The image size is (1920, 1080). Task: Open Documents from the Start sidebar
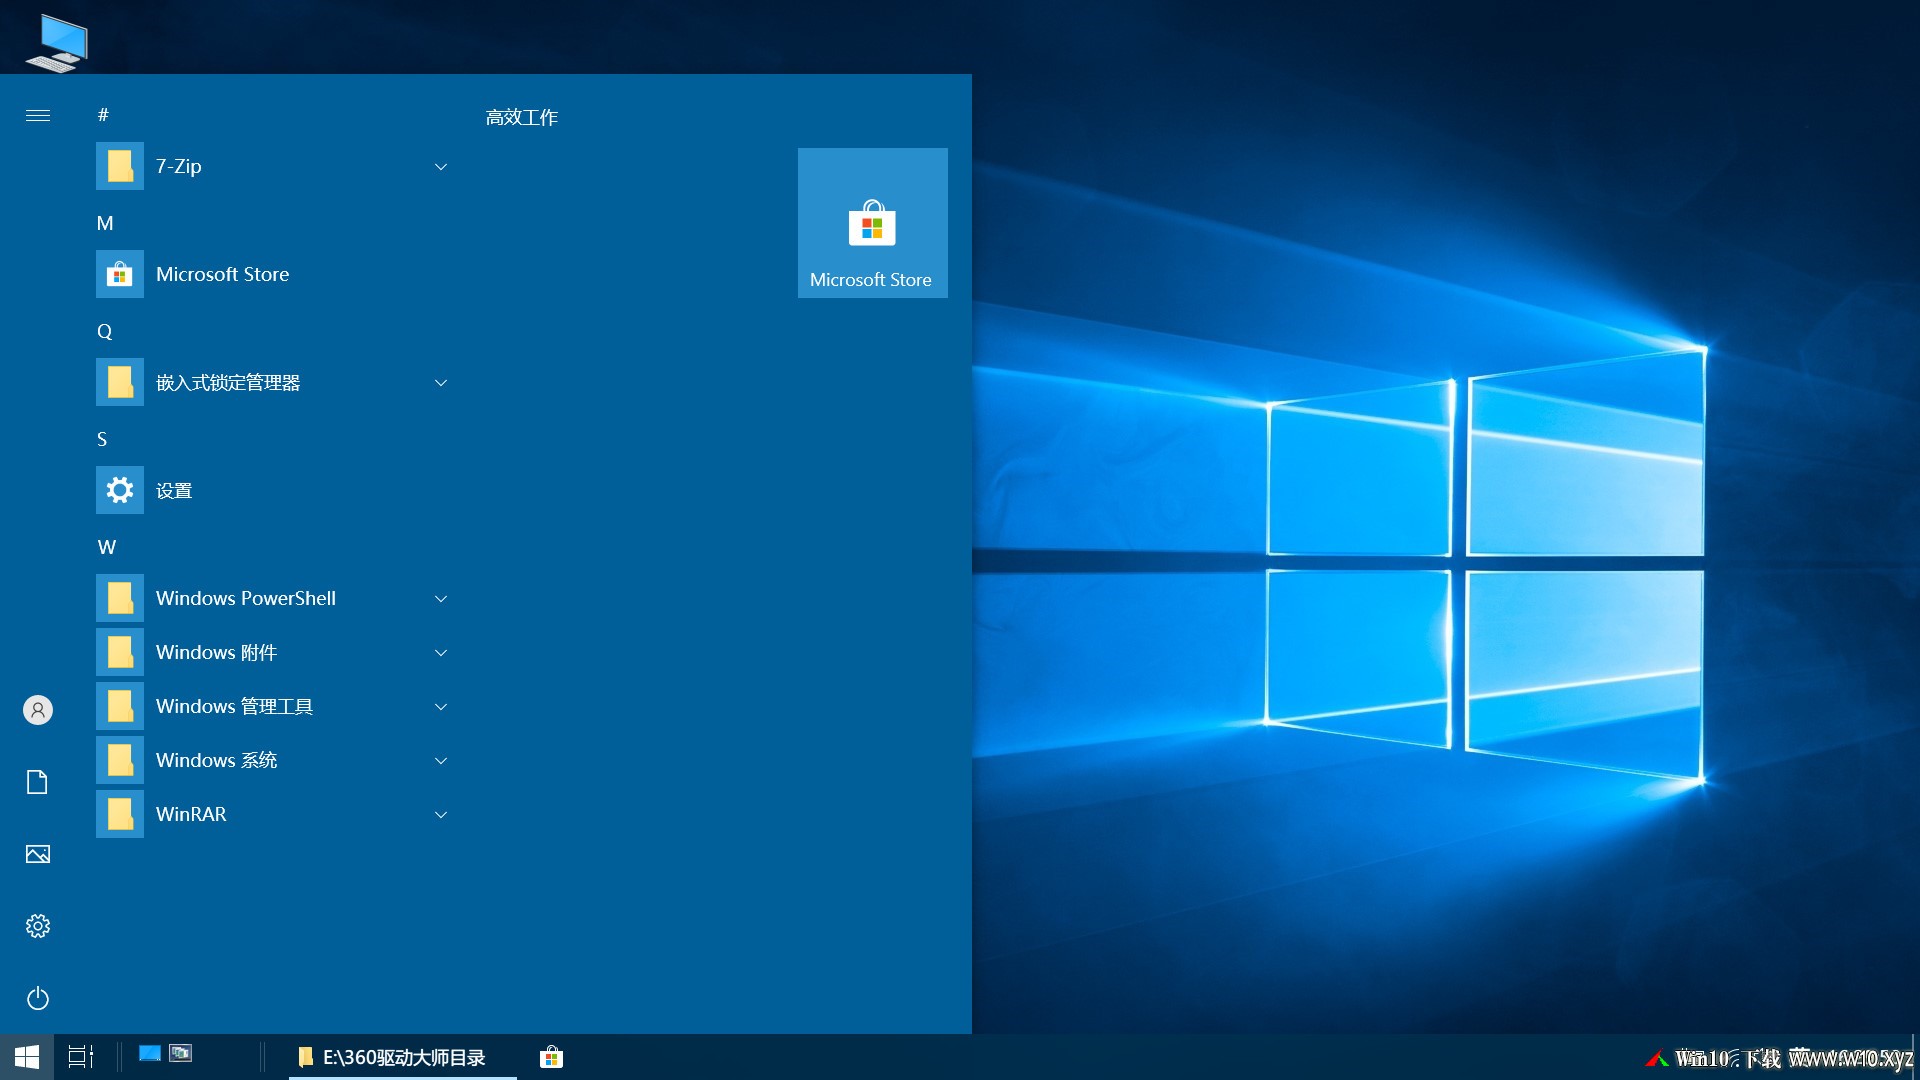pos(38,782)
